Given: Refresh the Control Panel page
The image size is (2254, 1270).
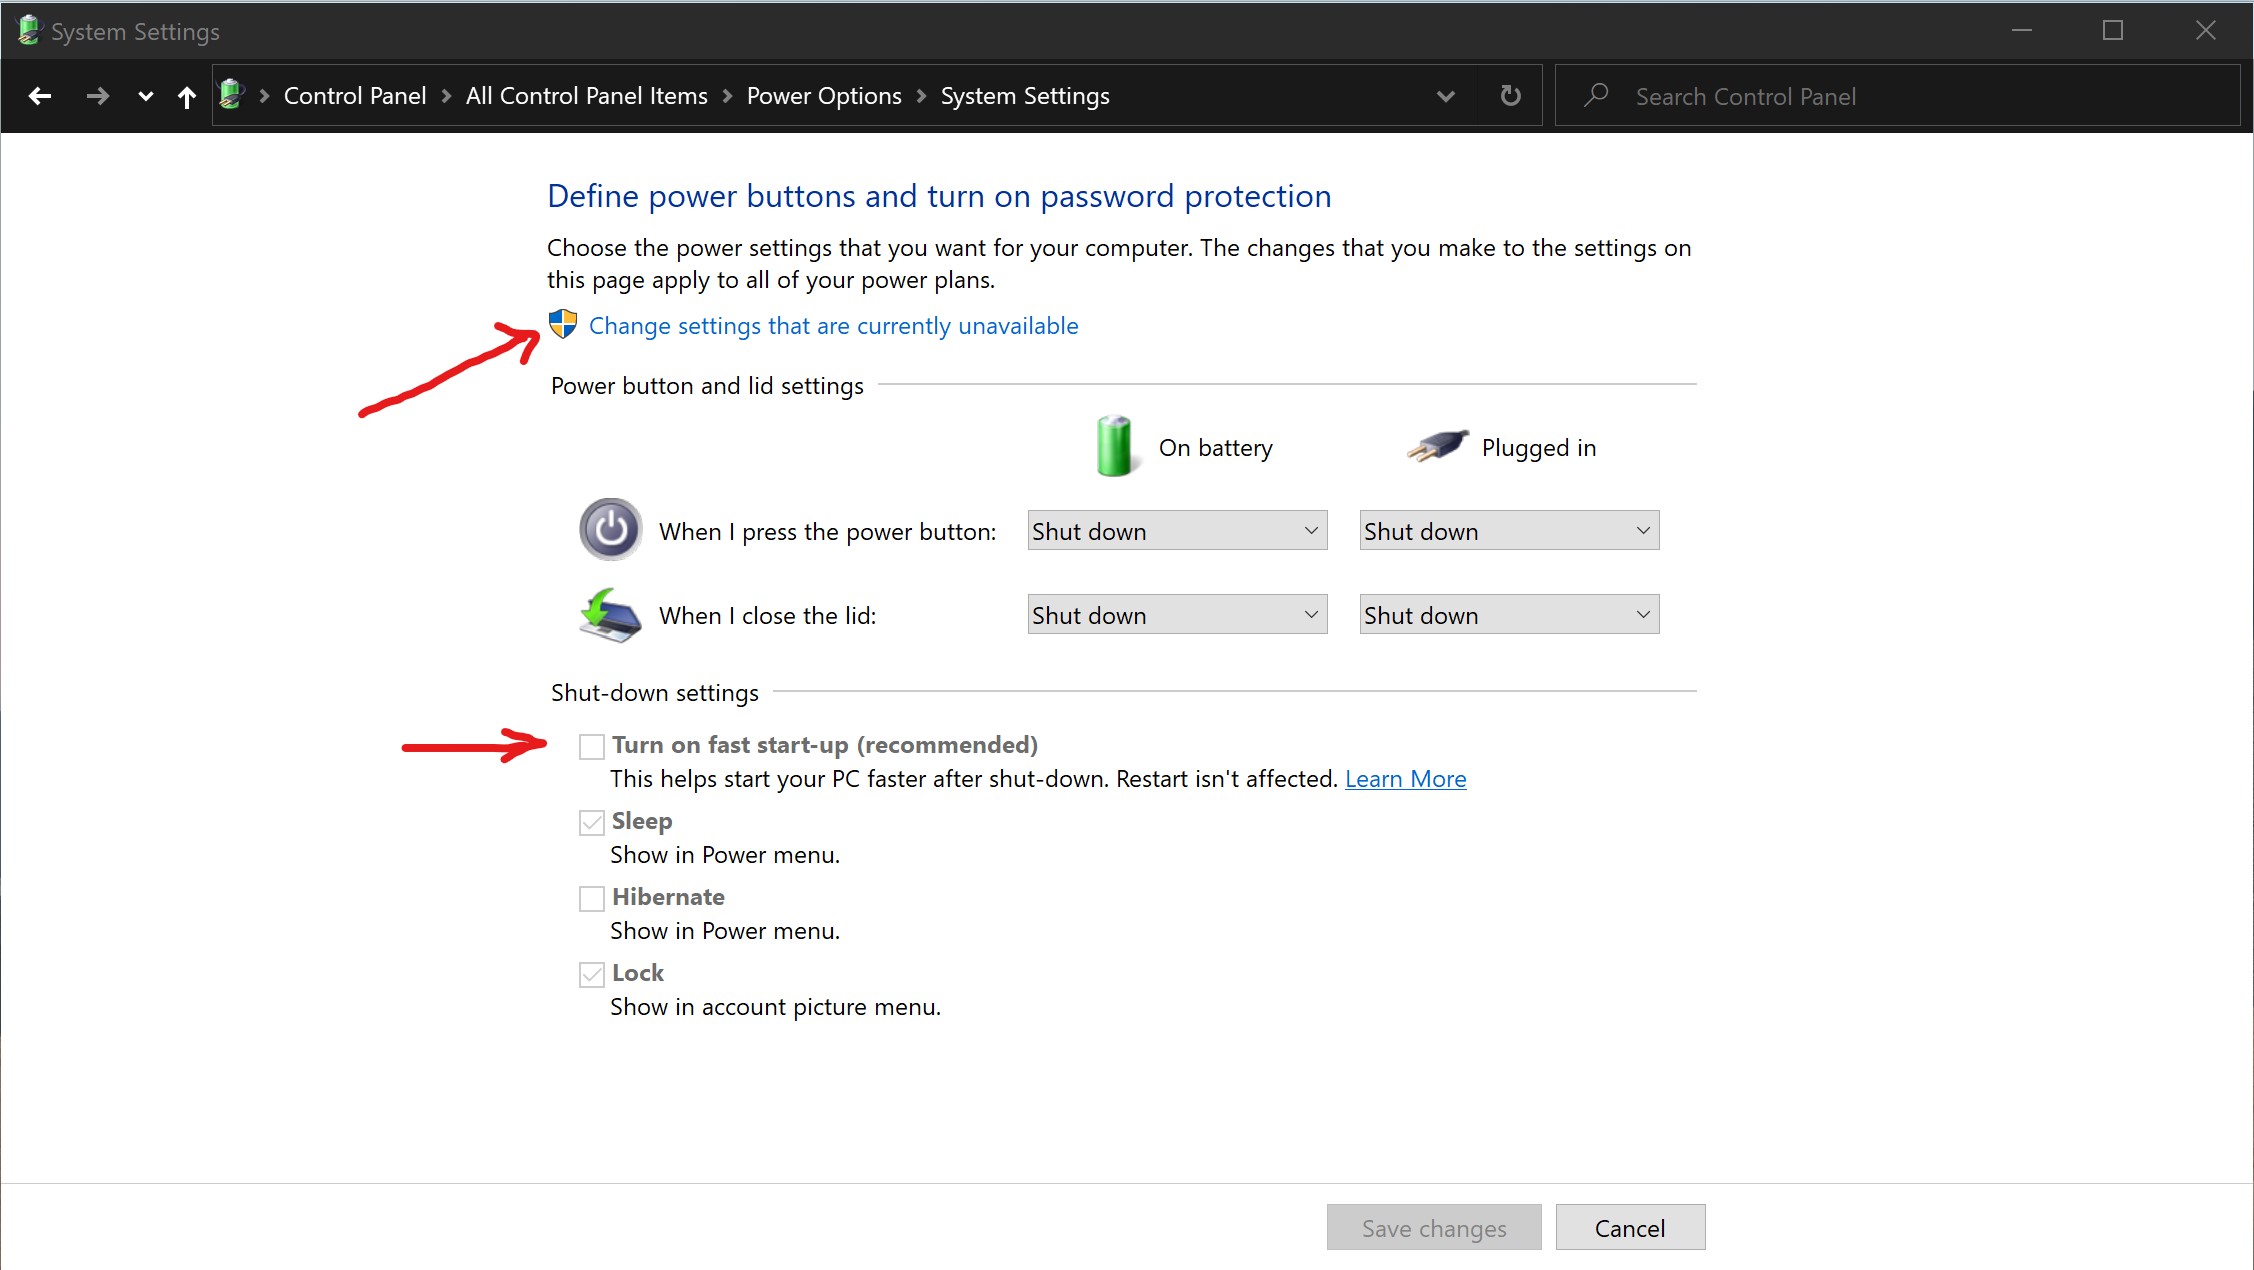Looking at the screenshot, I should click(x=1510, y=96).
